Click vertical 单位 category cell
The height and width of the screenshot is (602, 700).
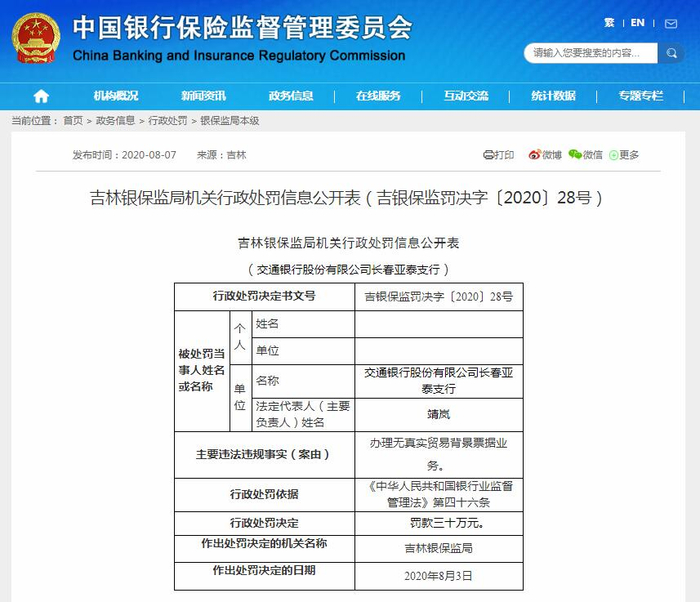pos(240,397)
